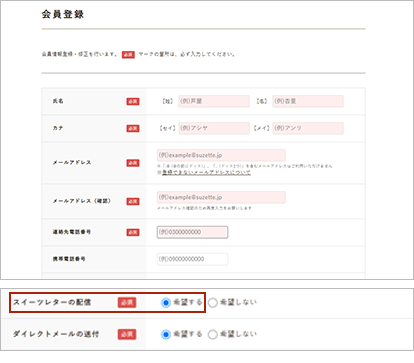Select 希望する for スイーツレターの配信

point(166,303)
